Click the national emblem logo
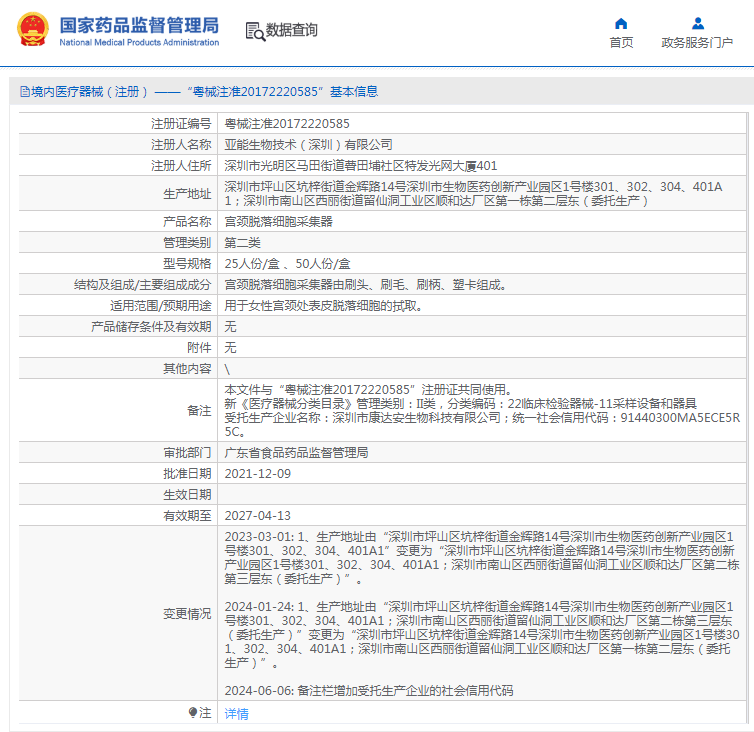 [x=33, y=30]
